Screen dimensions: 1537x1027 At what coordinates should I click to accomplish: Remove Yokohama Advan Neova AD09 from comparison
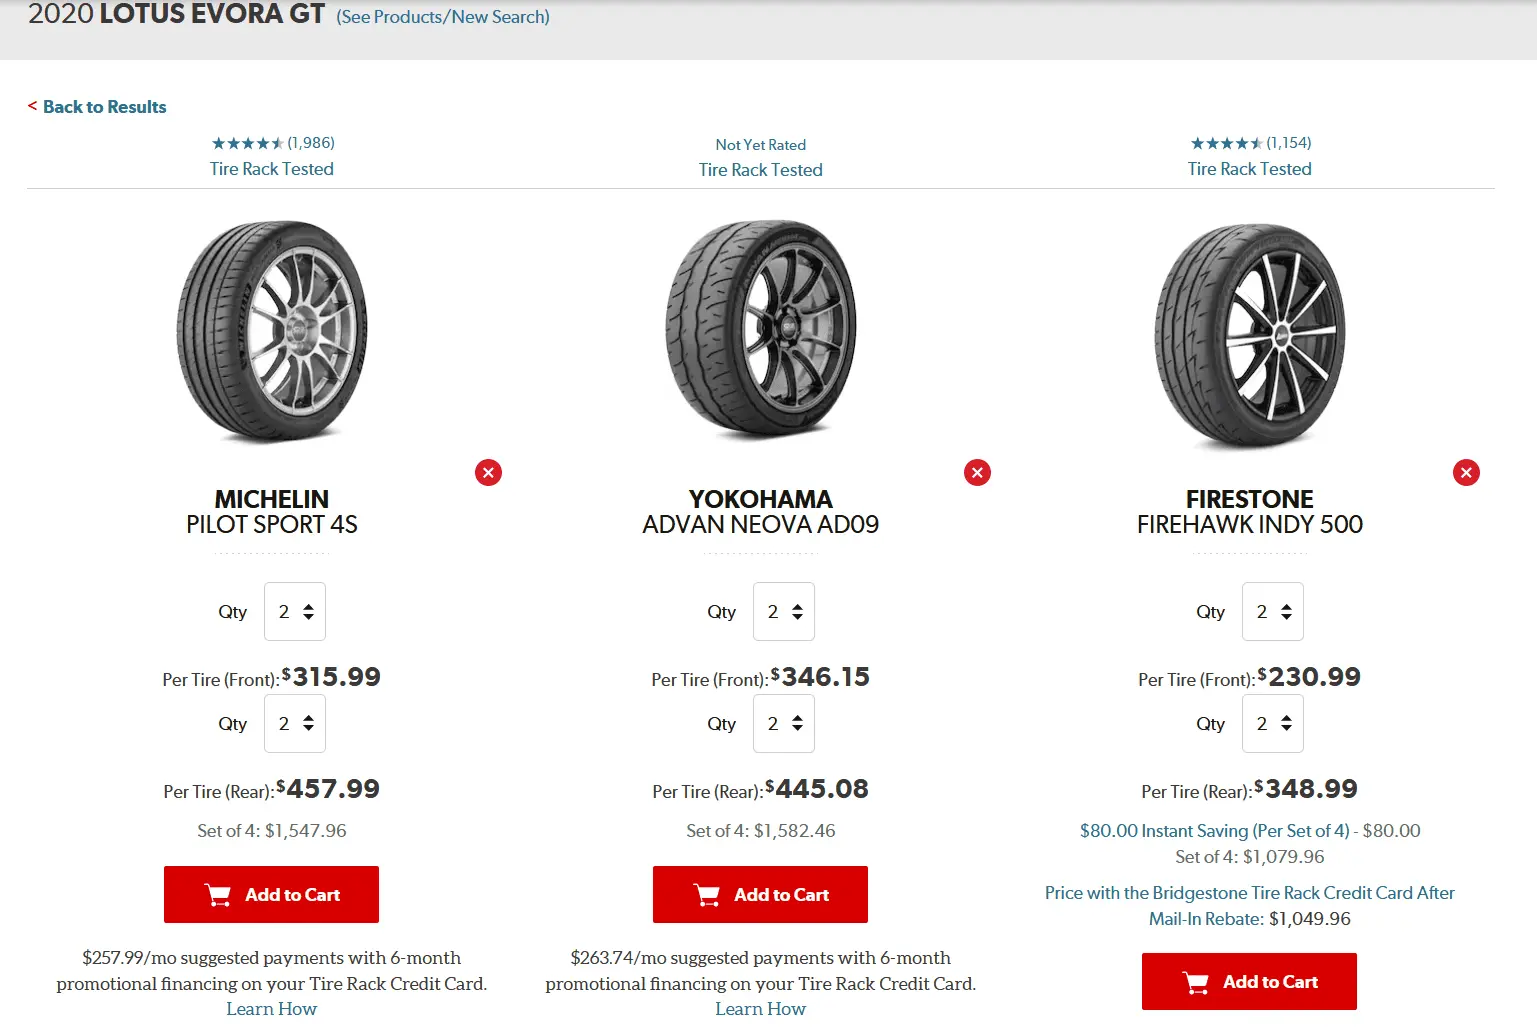tap(977, 473)
